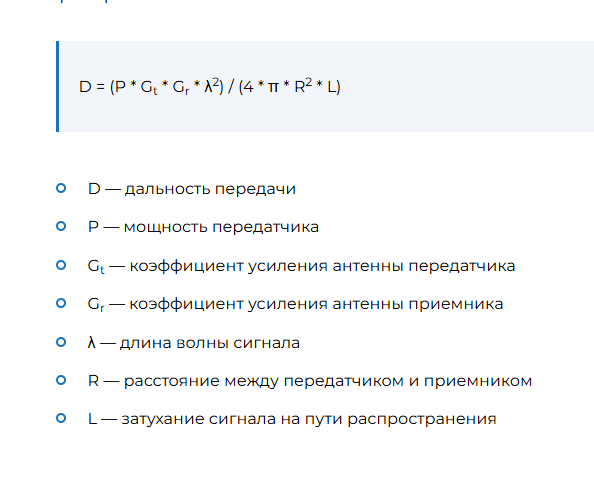594x486 pixels.
Task: Click the formula text starting with D =
Action: tap(209, 87)
